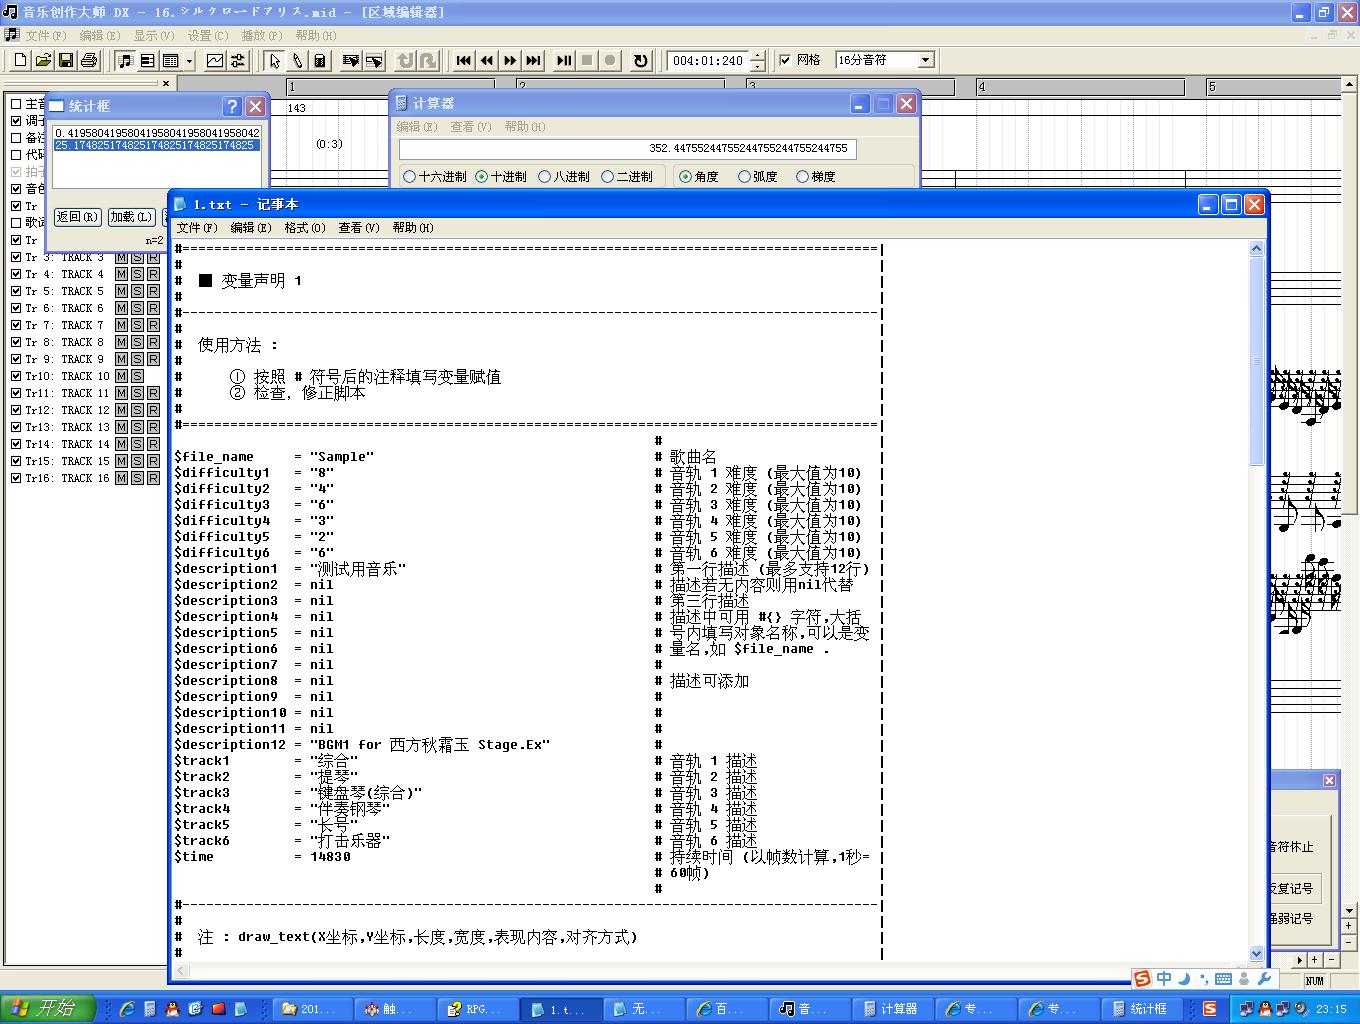The width and height of the screenshot is (1360, 1024).
Task: Create a new file in the music toolbar
Action: pos(20,61)
